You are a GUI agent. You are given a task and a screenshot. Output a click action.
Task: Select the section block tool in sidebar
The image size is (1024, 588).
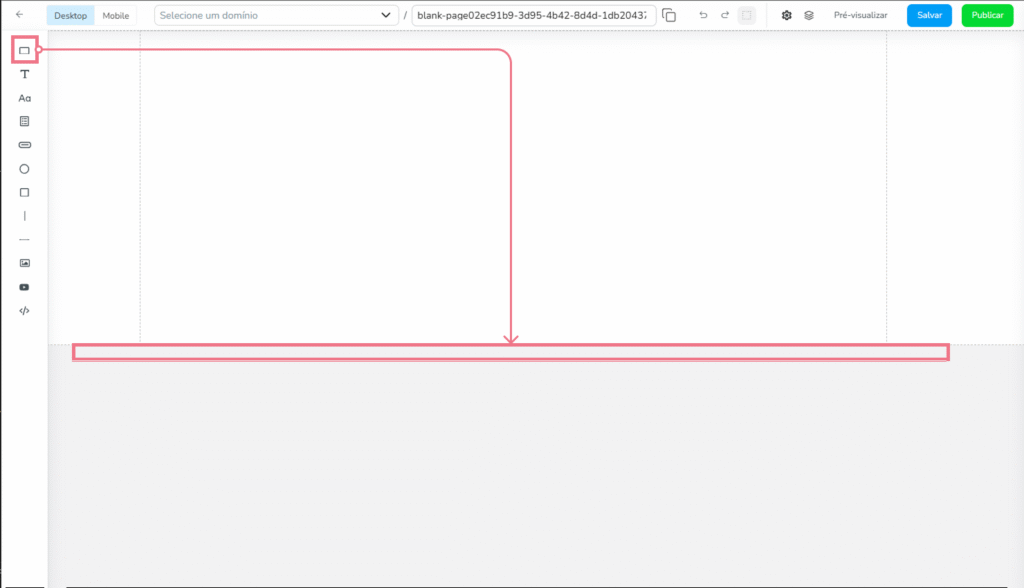[24, 50]
